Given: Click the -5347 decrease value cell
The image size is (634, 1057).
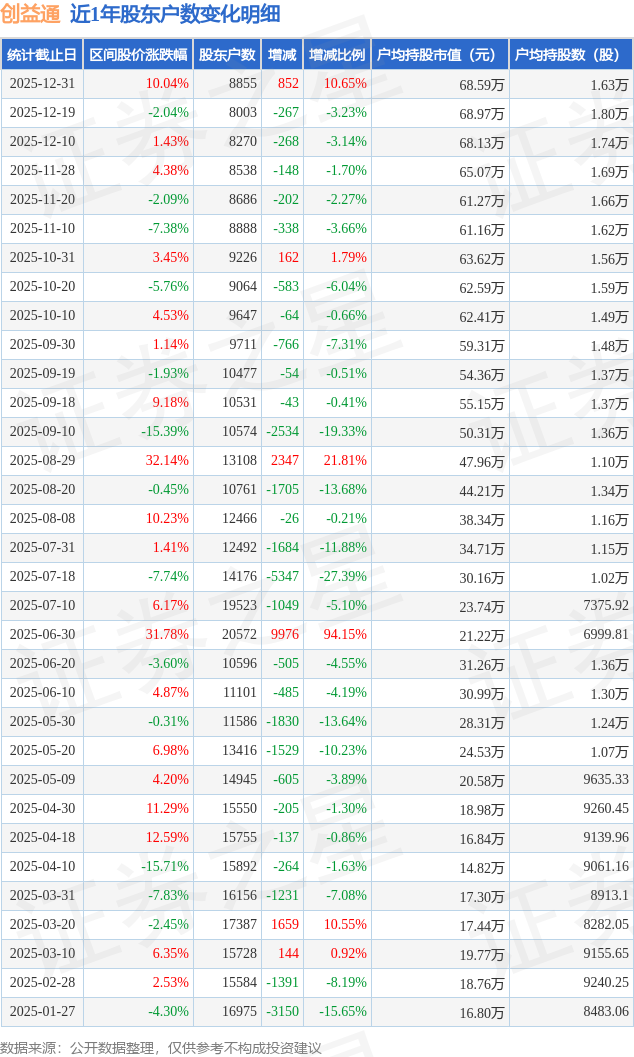Looking at the screenshot, I should (282, 577).
